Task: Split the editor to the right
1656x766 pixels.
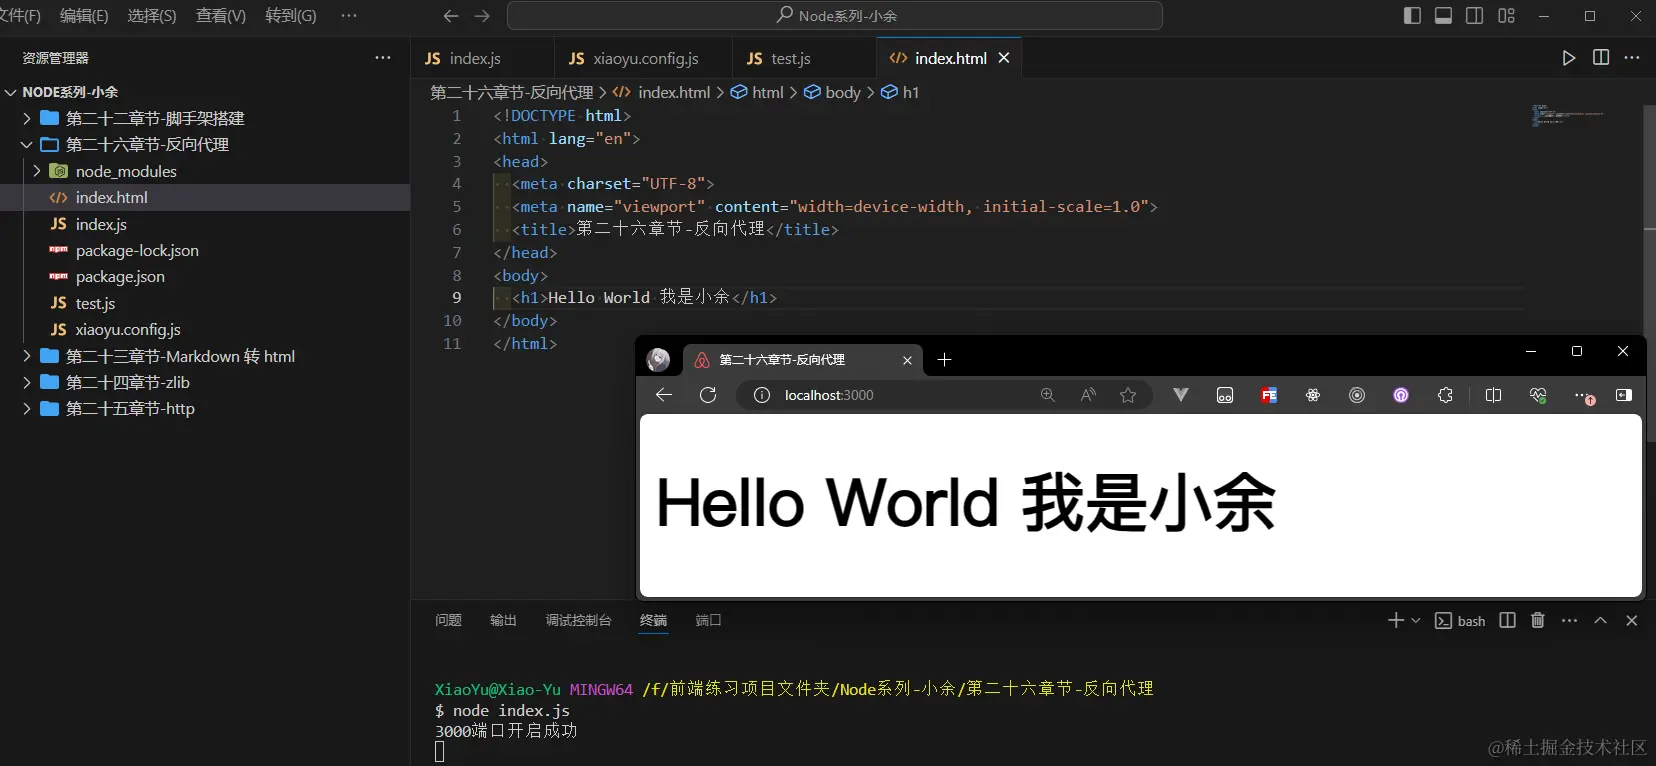Action: point(1601,58)
